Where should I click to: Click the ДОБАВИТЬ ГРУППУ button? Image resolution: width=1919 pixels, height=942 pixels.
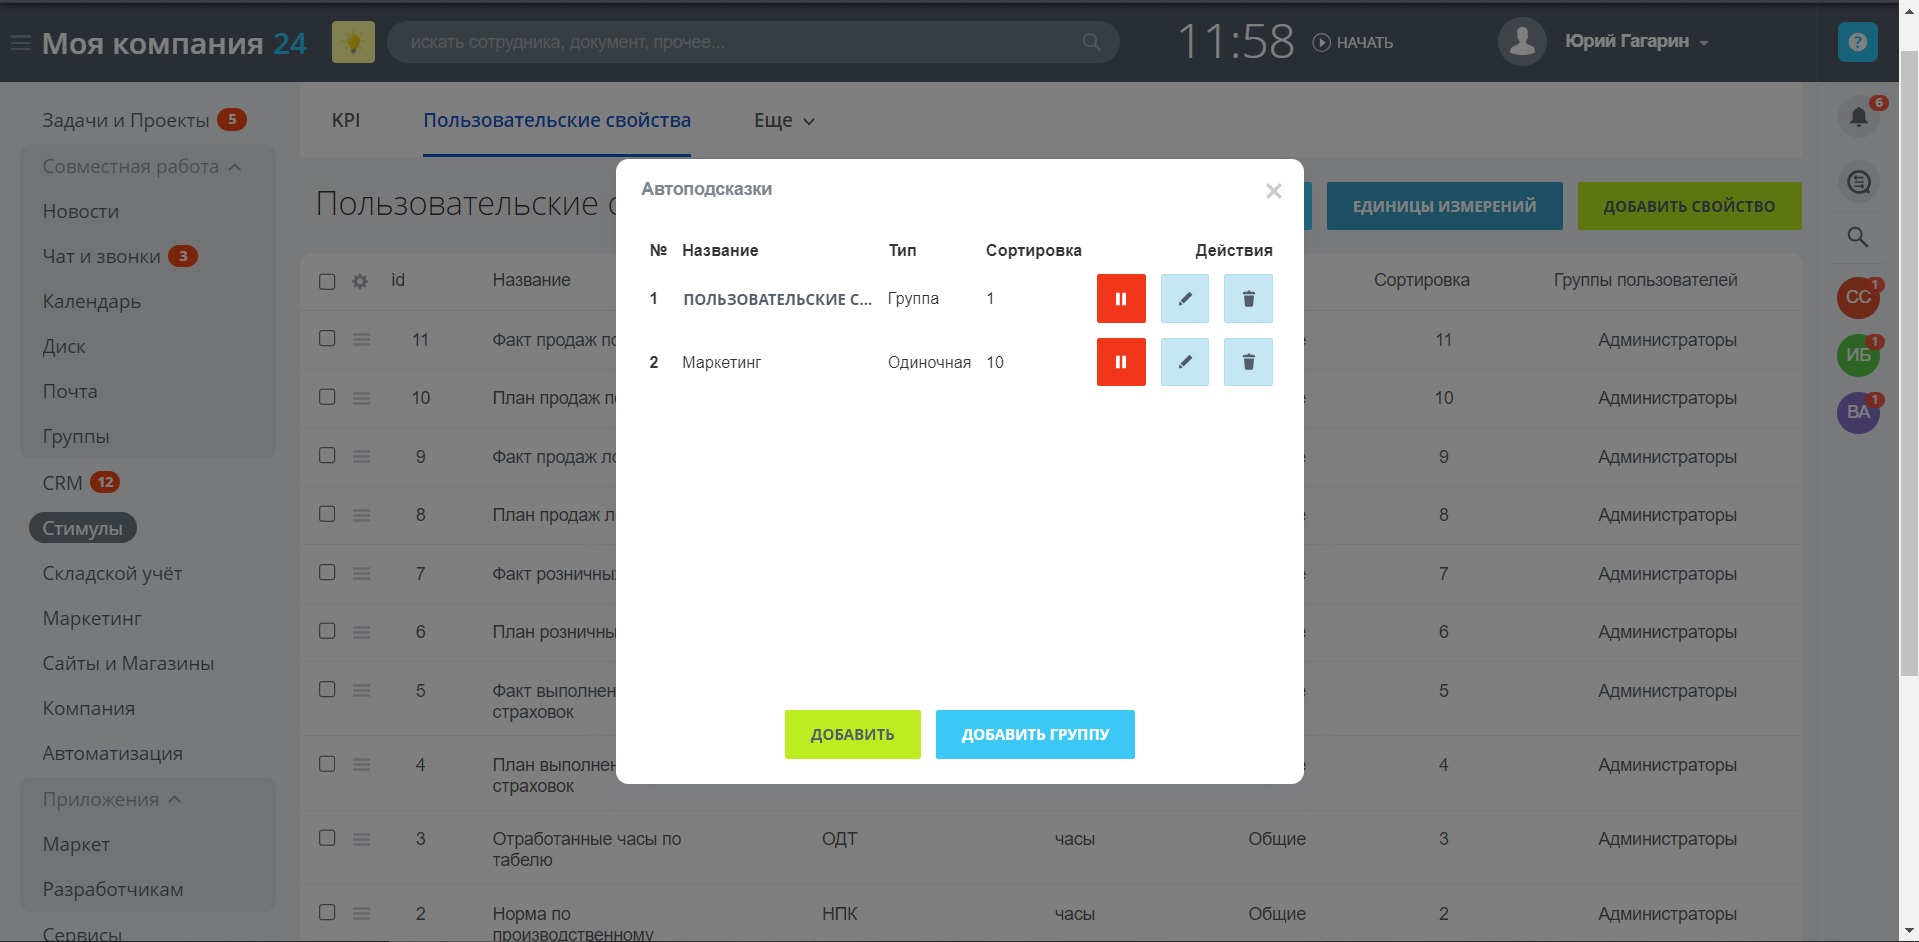1035,734
